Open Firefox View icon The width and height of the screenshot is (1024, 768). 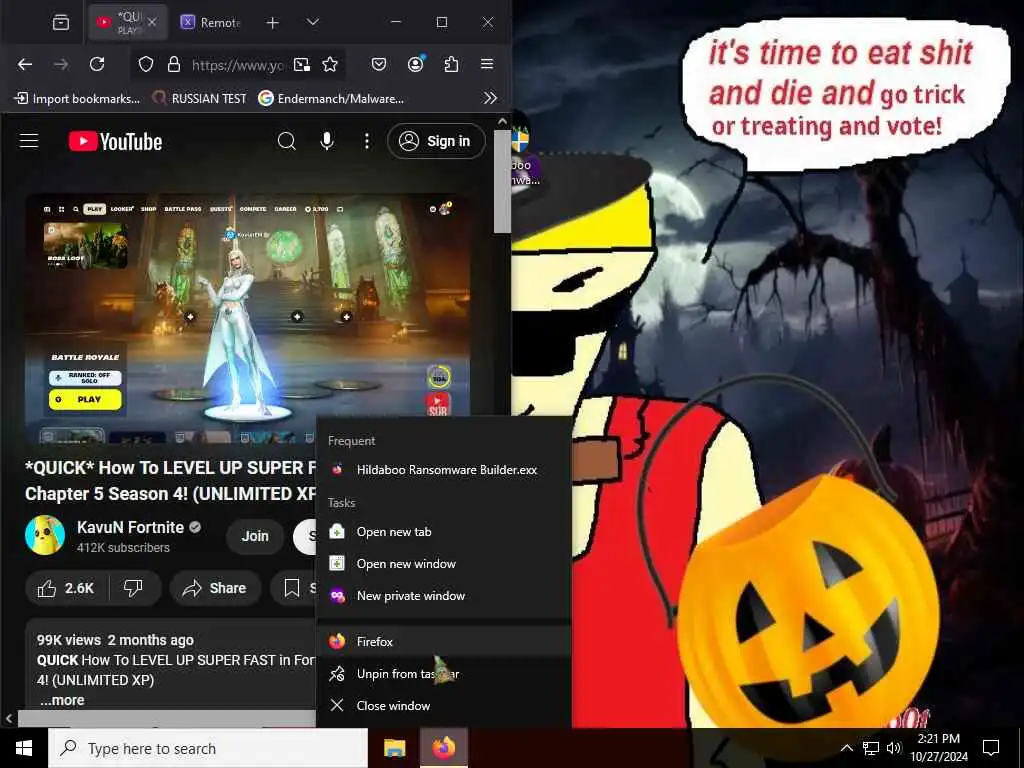61,22
